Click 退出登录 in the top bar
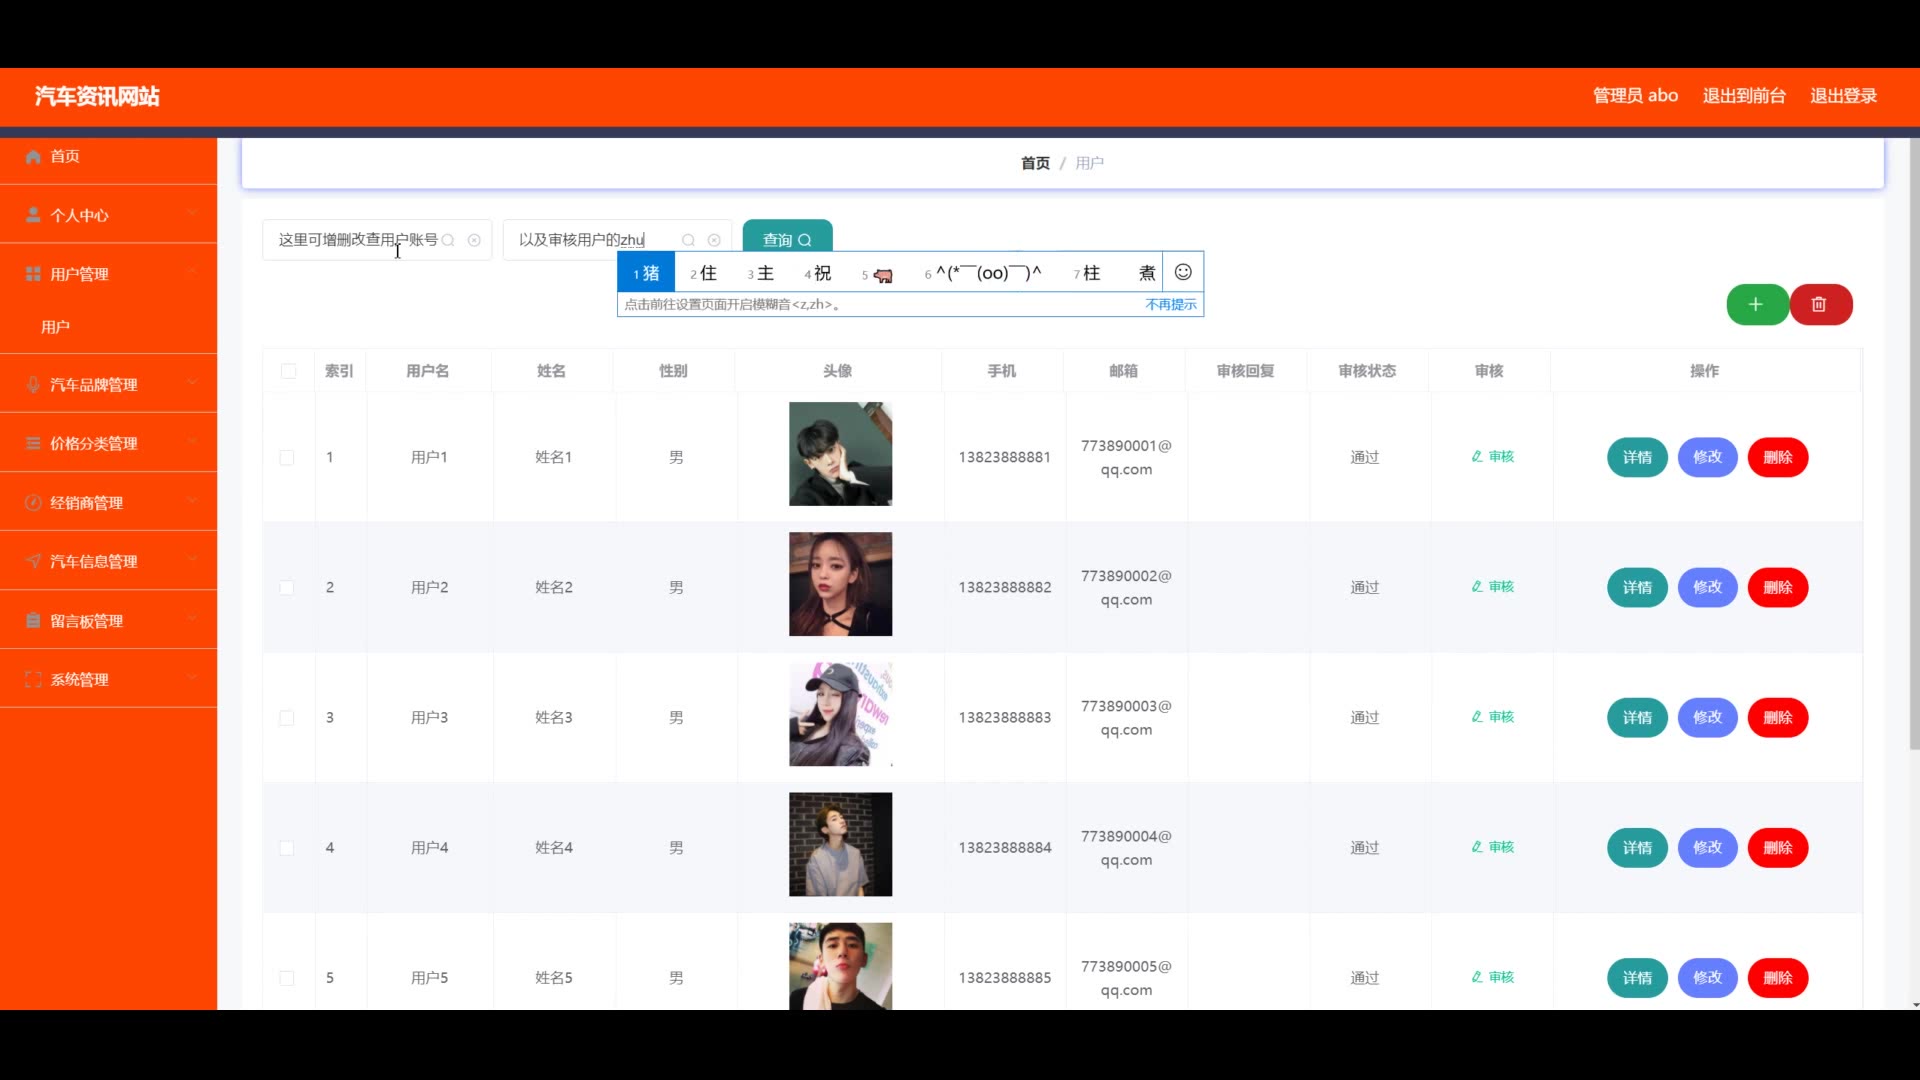 1843,96
